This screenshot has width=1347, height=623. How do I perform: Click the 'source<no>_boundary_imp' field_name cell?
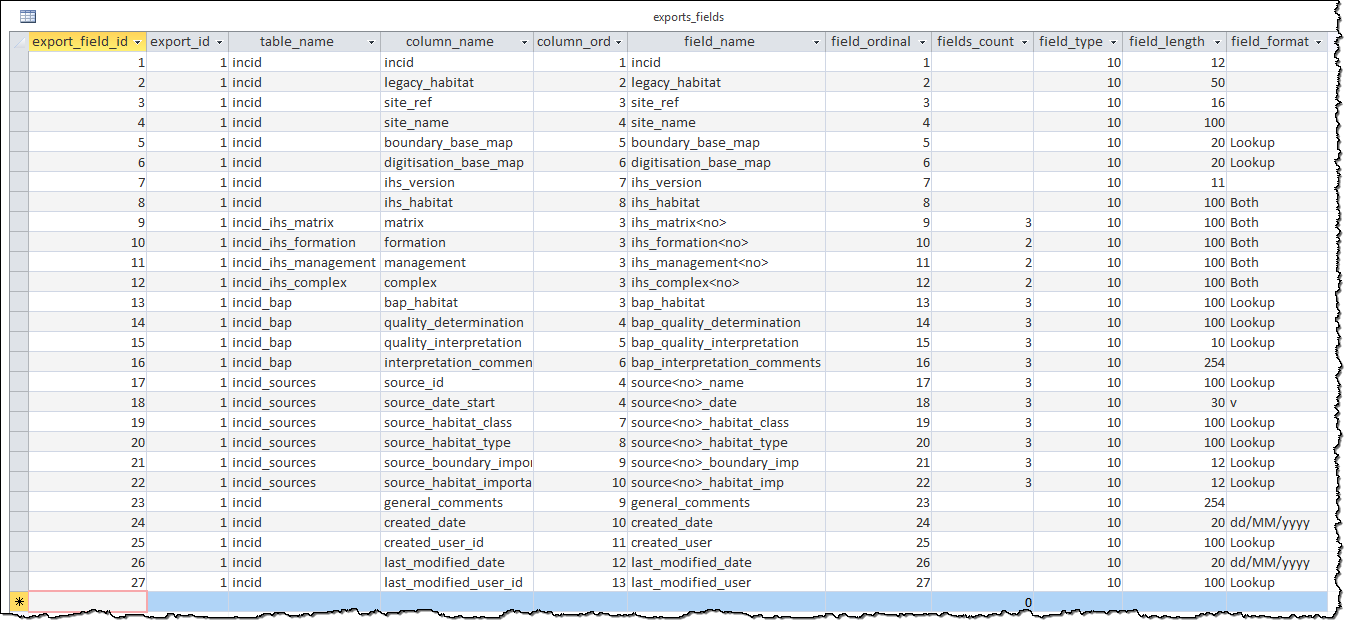[727, 462]
